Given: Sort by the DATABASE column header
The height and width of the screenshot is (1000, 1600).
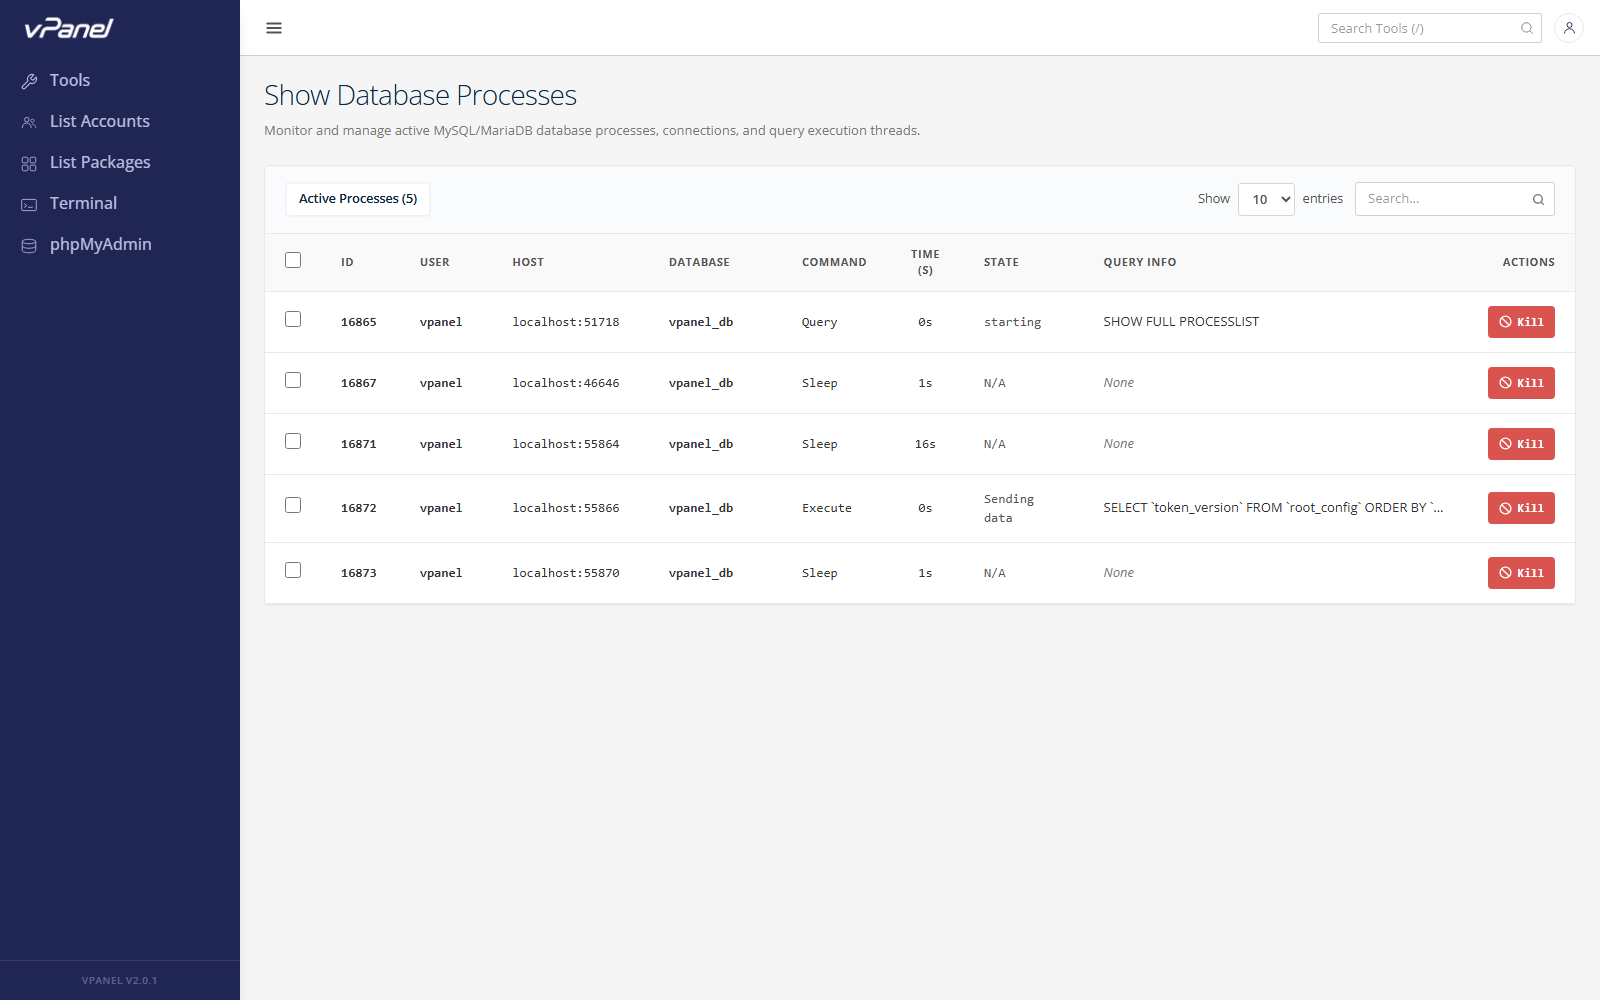Looking at the screenshot, I should pyautogui.click(x=699, y=262).
